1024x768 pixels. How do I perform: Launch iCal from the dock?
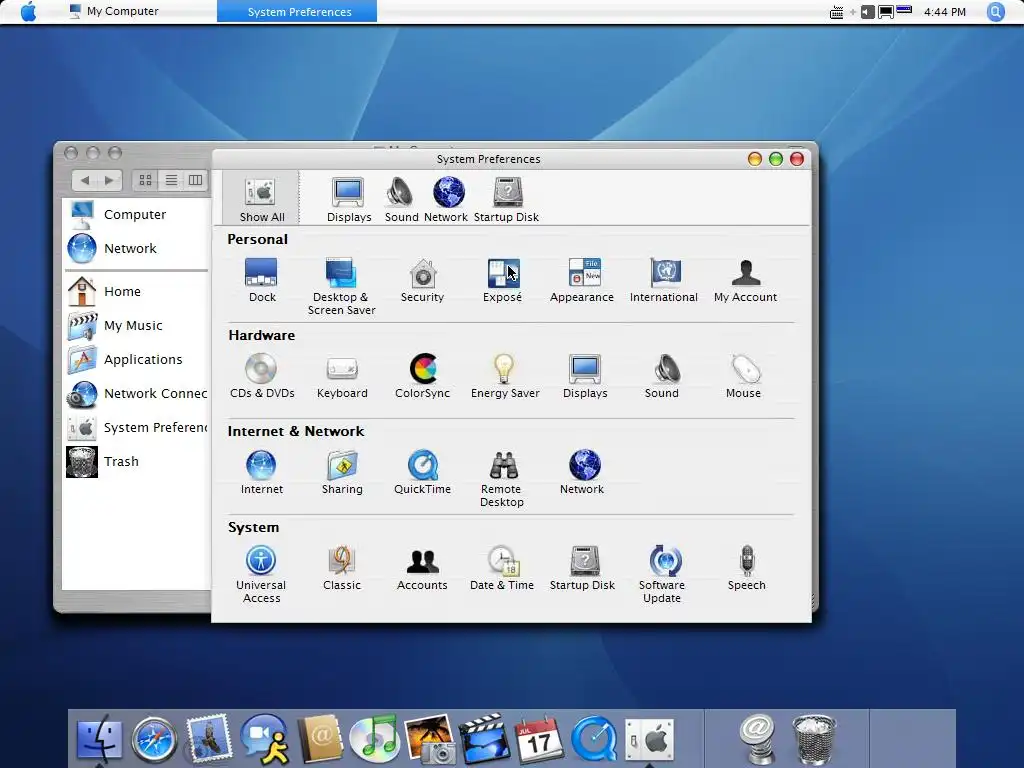(x=539, y=741)
